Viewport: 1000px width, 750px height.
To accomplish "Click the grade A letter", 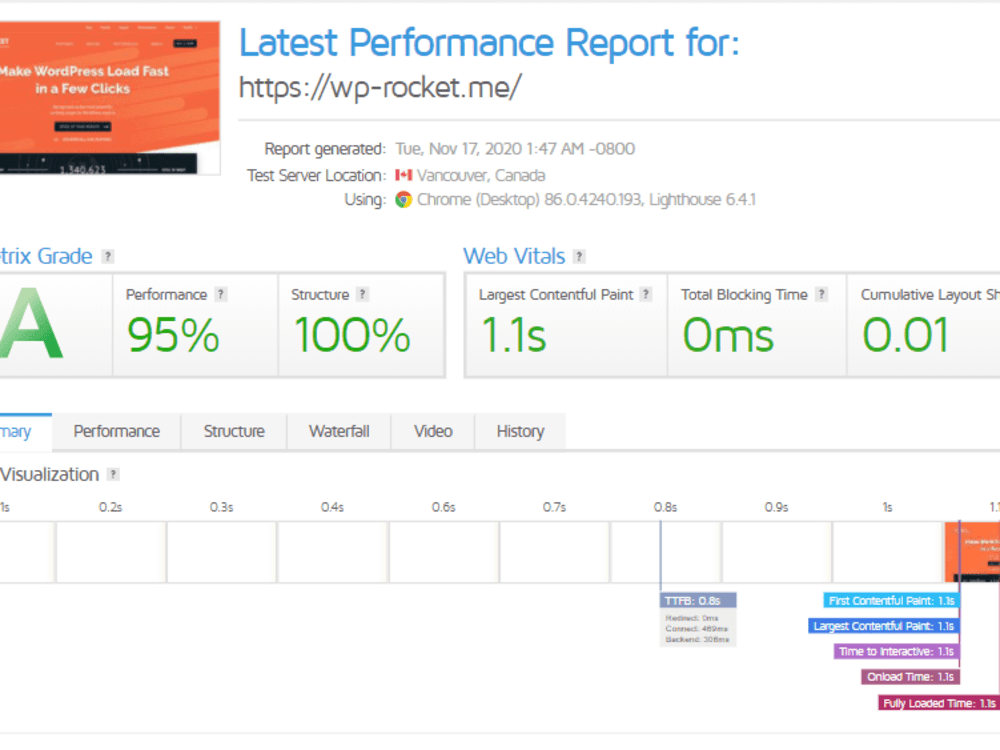I will click(x=32, y=323).
